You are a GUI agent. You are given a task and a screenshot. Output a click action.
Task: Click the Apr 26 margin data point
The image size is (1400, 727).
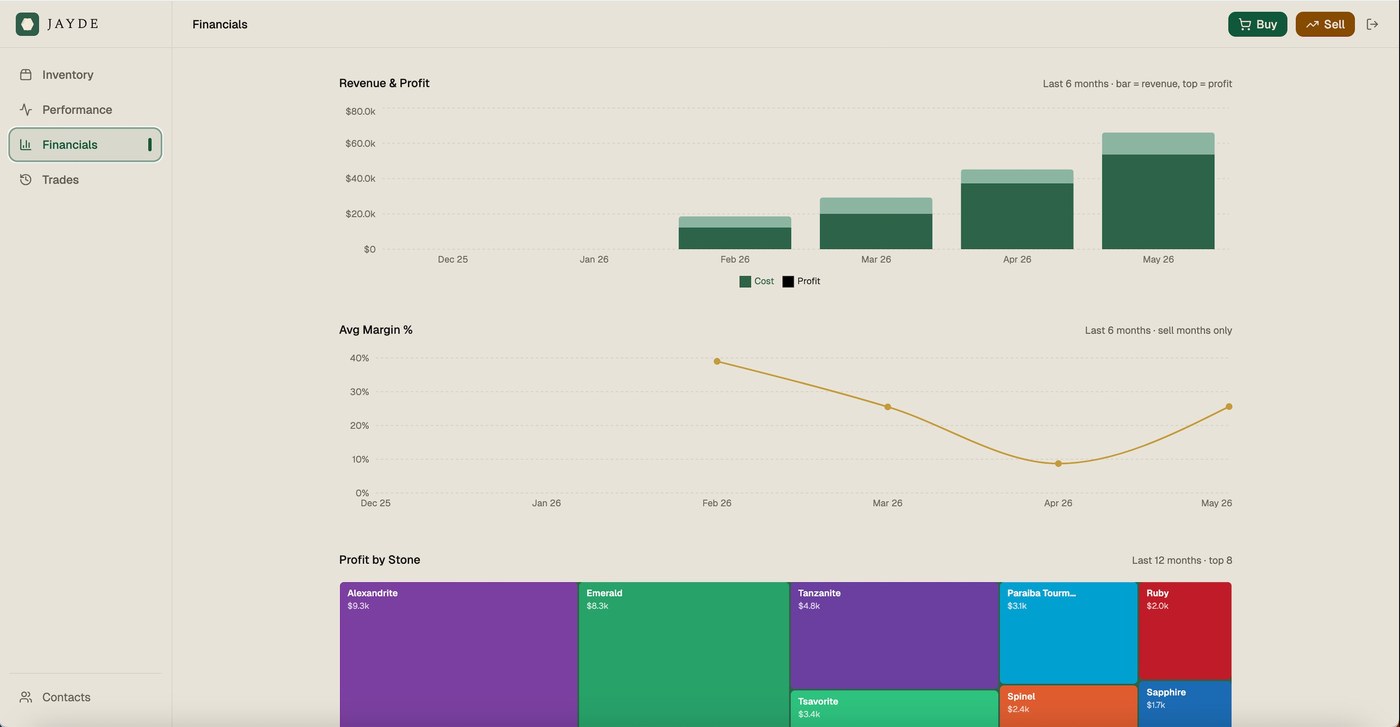pyautogui.click(x=1058, y=464)
